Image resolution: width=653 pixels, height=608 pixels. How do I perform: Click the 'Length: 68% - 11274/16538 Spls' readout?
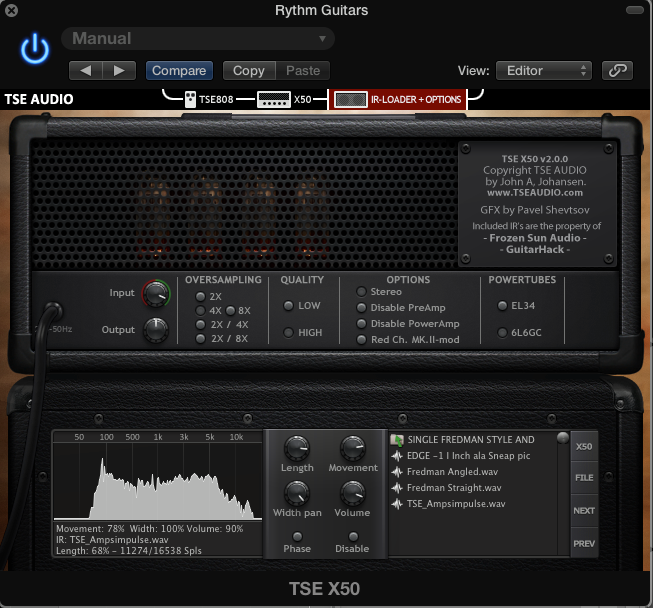[x=129, y=551]
